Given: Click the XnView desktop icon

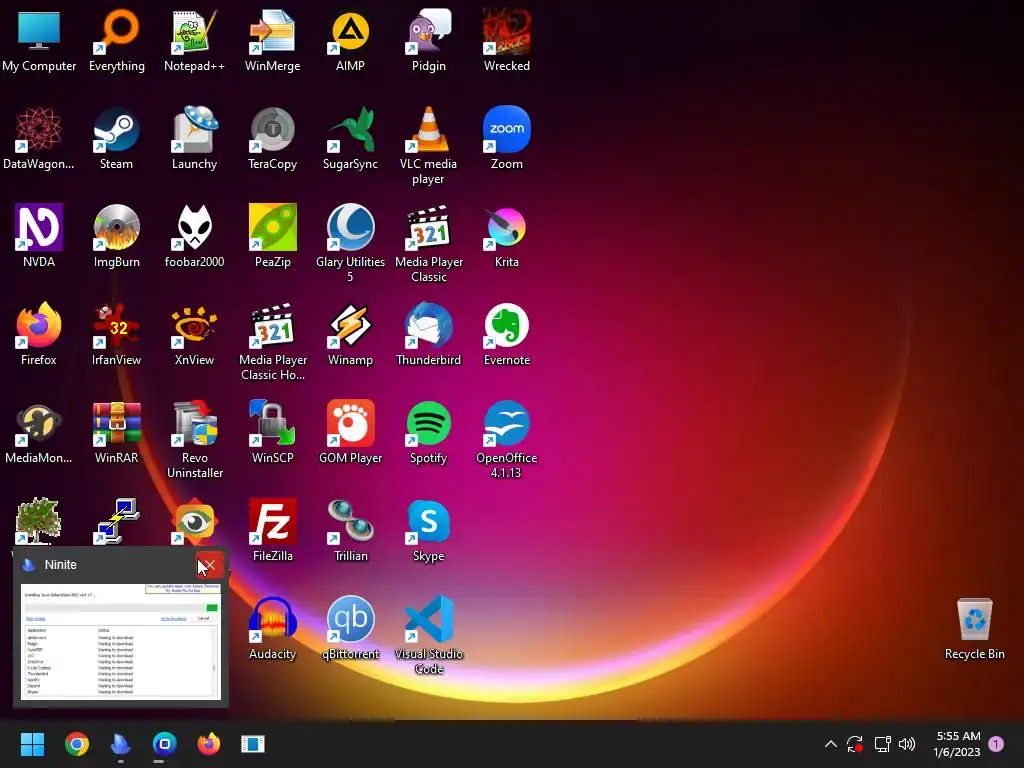Looking at the screenshot, I should pyautogui.click(x=194, y=334).
